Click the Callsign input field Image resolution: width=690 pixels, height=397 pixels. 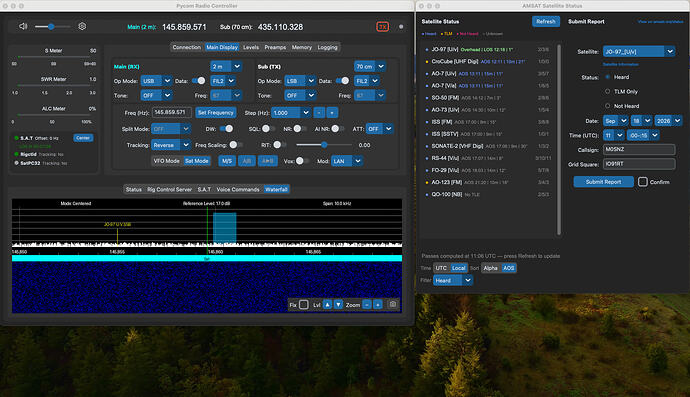point(639,150)
